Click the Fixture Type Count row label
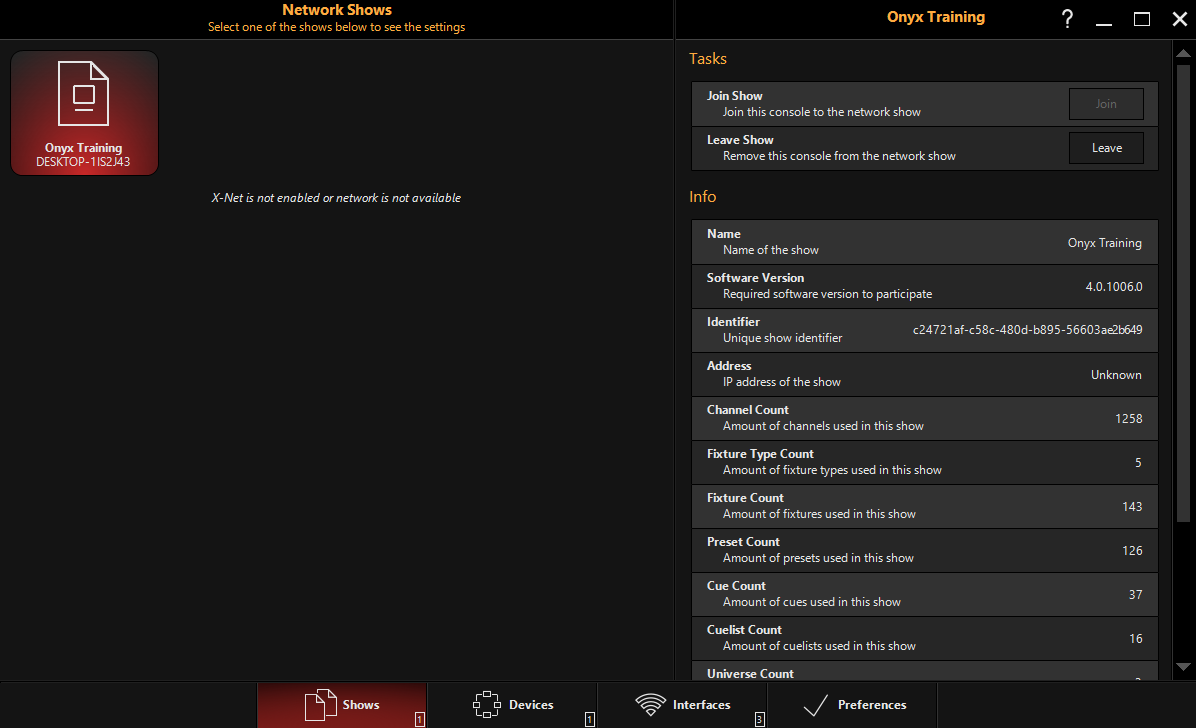This screenshot has width=1196, height=728. pos(760,454)
